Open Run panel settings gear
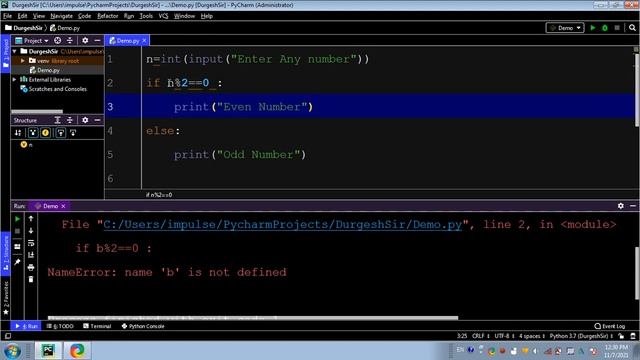 [x=620, y=206]
